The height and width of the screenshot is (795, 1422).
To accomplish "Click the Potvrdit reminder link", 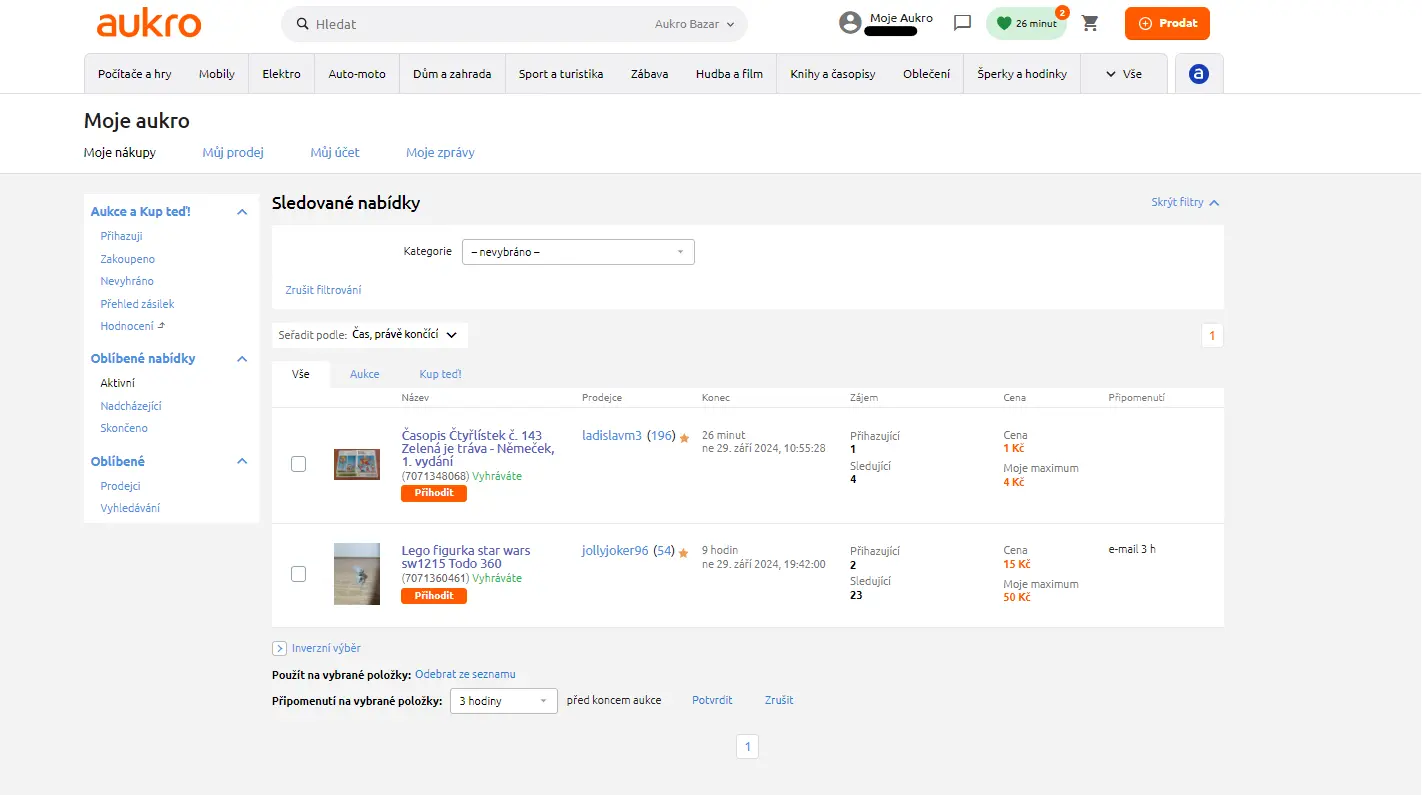I will click(712, 700).
